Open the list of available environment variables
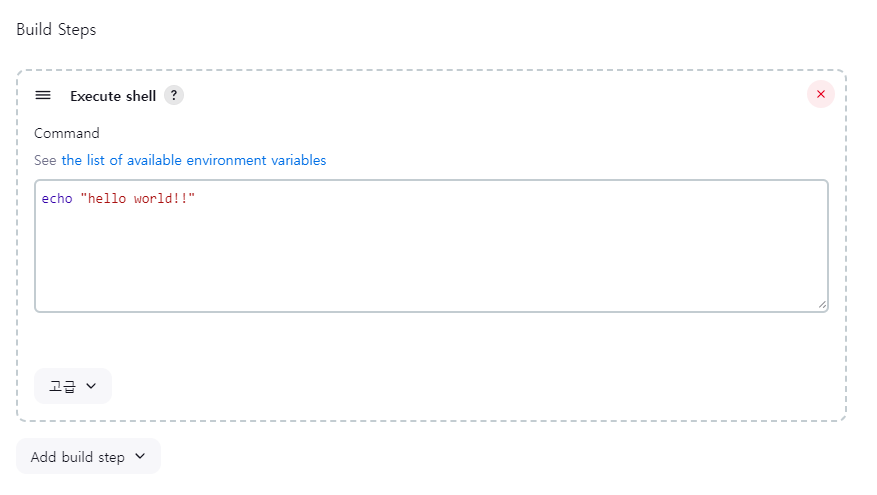 pos(194,161)
